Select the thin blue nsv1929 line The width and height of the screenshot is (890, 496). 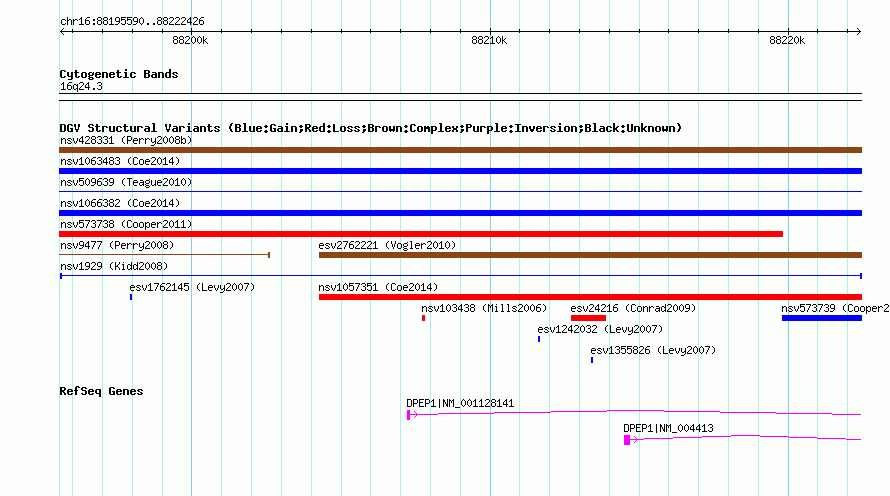(x=460, y=276)
